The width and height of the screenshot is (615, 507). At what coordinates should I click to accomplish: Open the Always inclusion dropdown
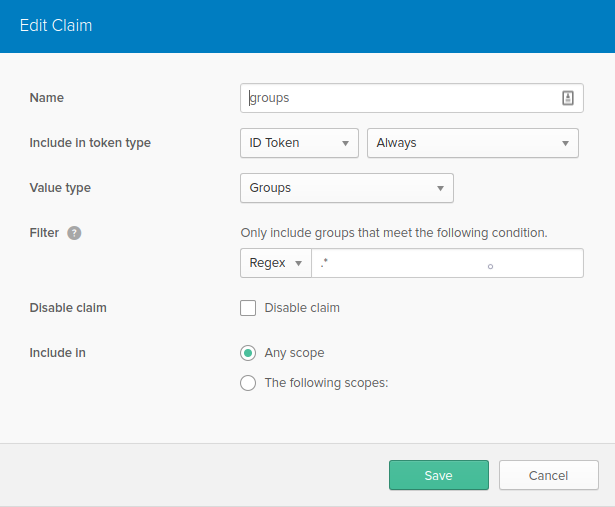pyautogui.click(x=472, y=143)
